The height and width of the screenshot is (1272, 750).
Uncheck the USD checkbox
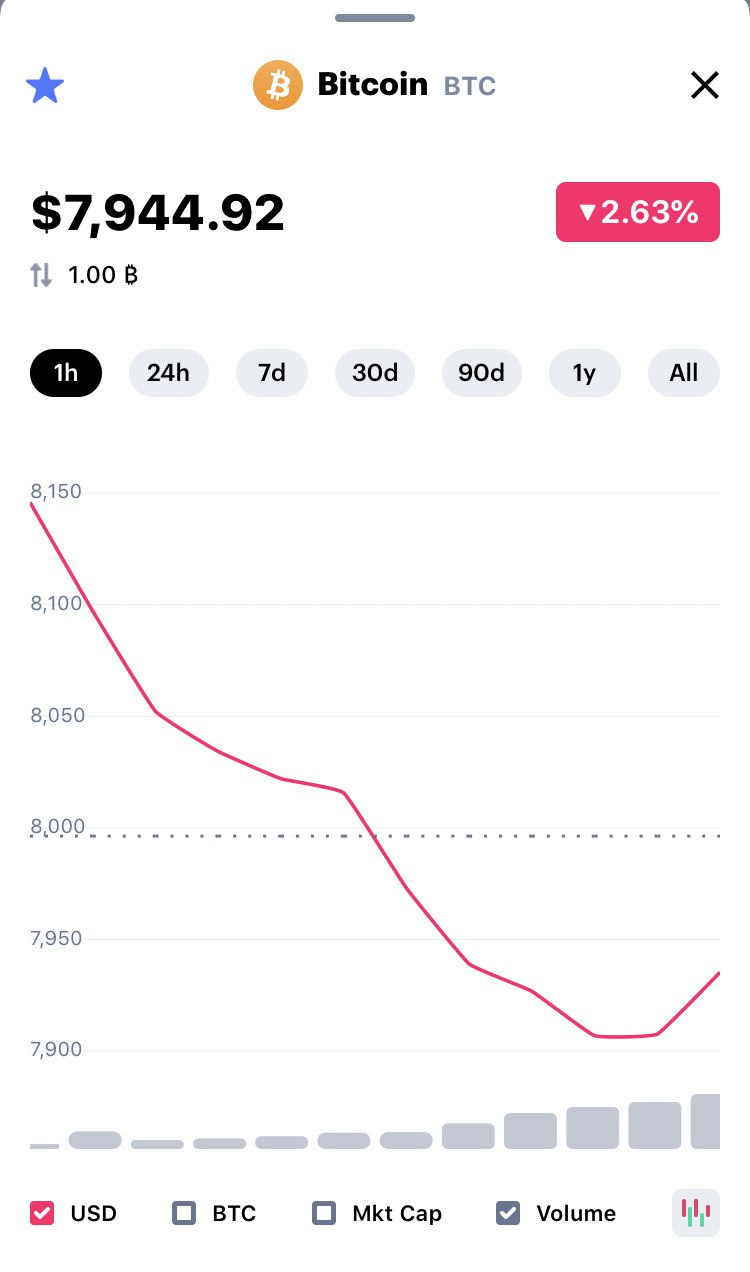pos(42,1213)
